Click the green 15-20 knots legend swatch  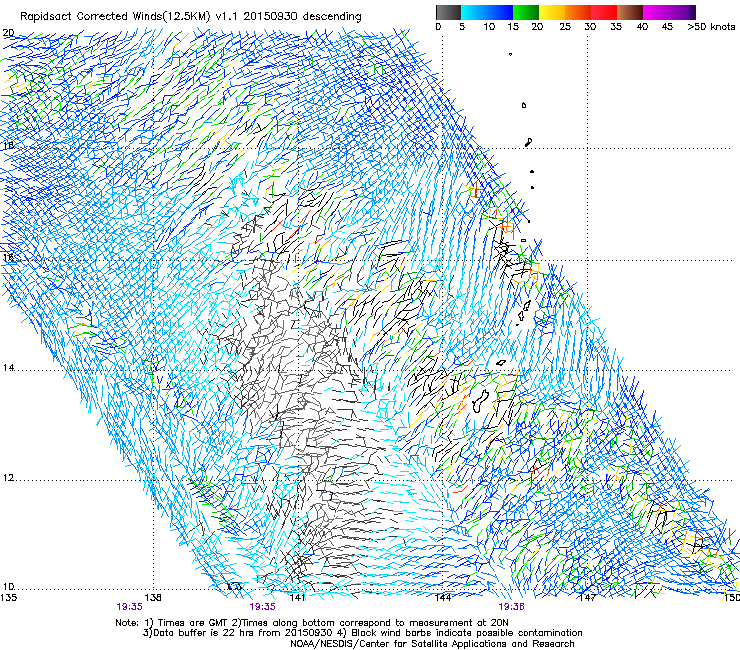coord(526,12)
